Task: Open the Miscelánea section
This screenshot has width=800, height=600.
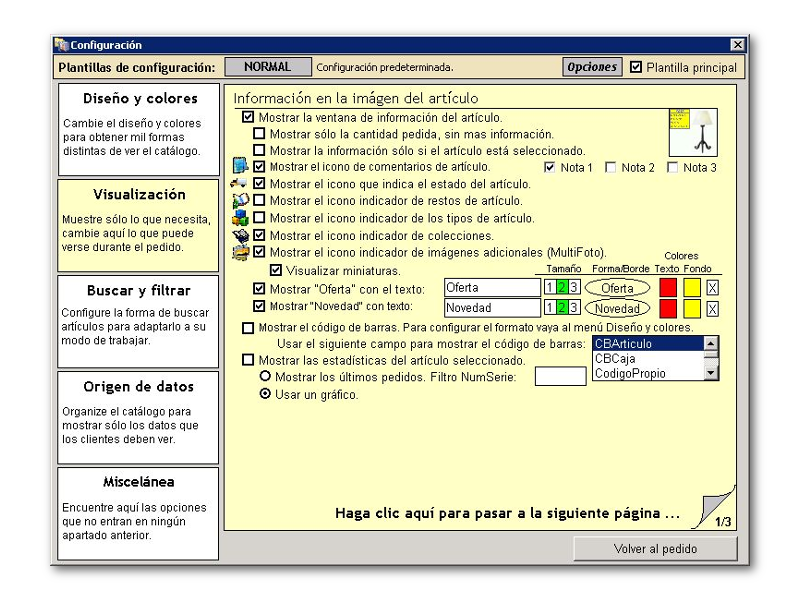Action: click(138, 514)
